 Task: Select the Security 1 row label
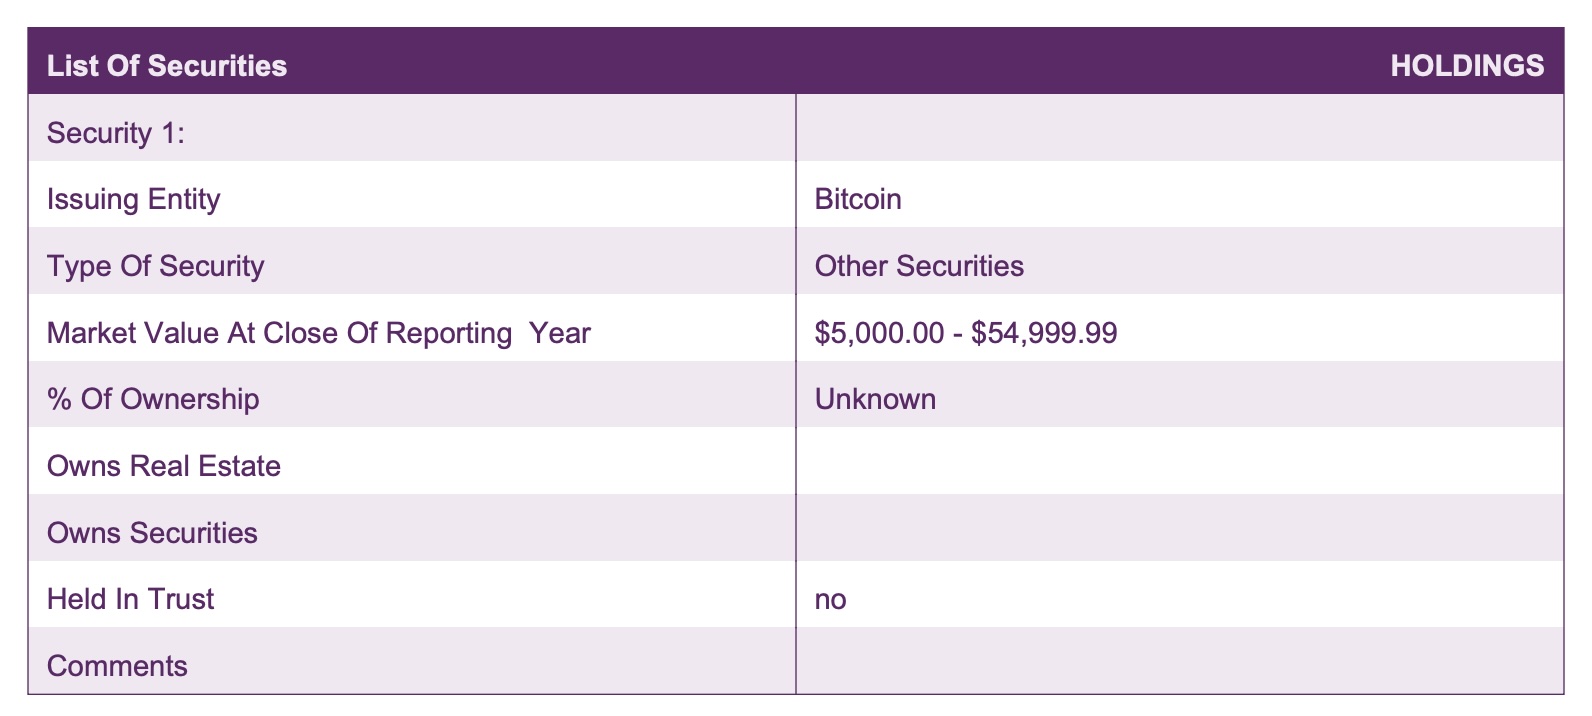click(x=116, y=133)
